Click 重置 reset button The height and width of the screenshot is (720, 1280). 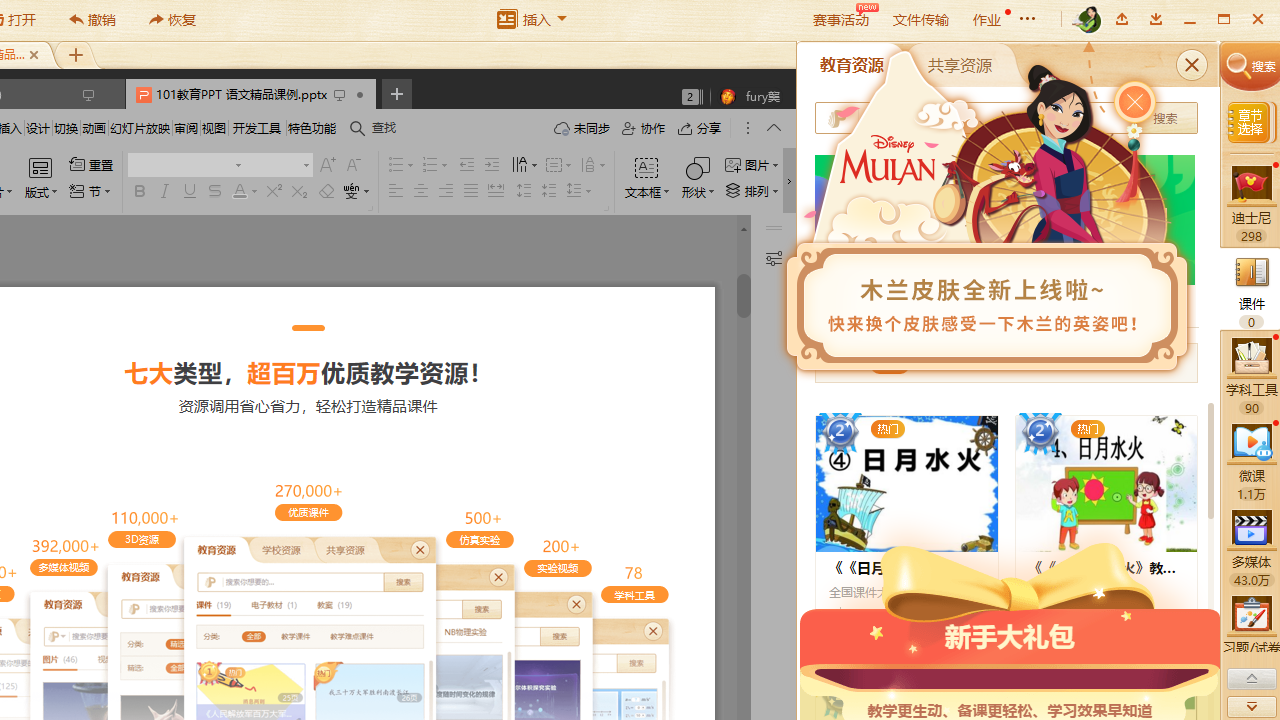tap(91, 165)
